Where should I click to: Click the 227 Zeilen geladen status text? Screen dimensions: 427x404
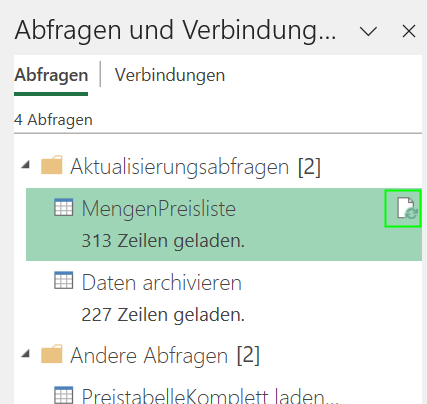tap(163, 314)
